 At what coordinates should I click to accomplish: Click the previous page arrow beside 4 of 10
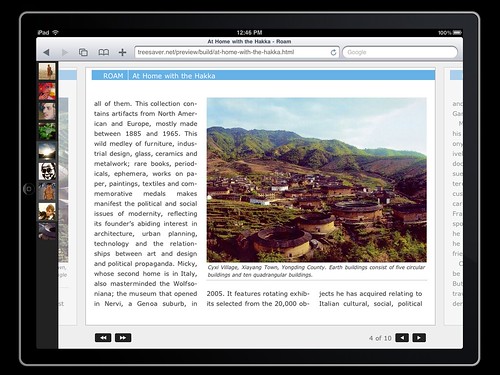tap(402, 338)
